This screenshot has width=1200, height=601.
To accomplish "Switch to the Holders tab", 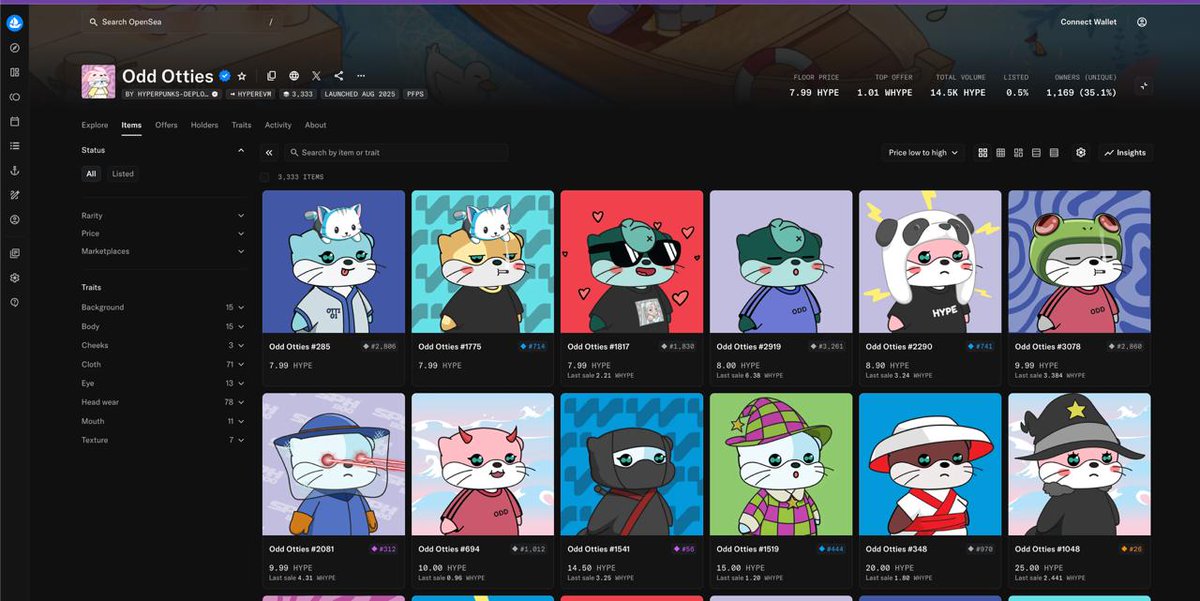I will pos(204,126).
